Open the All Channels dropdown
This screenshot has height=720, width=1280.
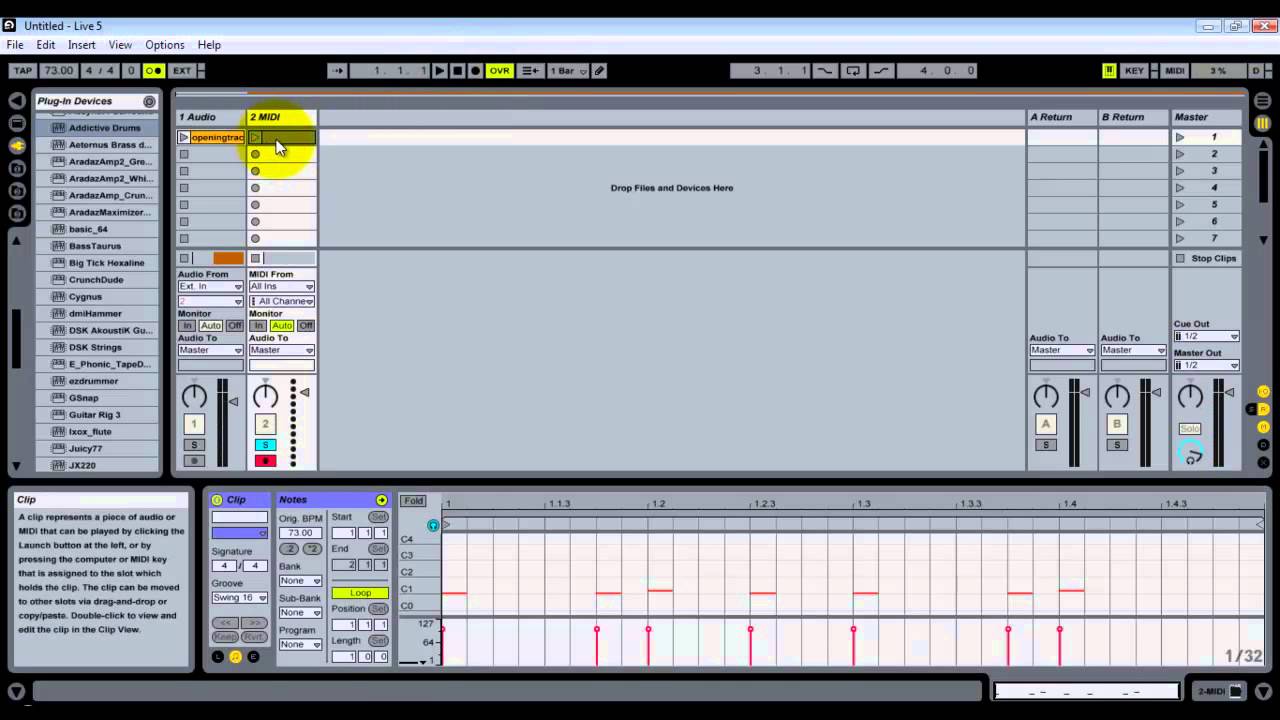point(281,301)
